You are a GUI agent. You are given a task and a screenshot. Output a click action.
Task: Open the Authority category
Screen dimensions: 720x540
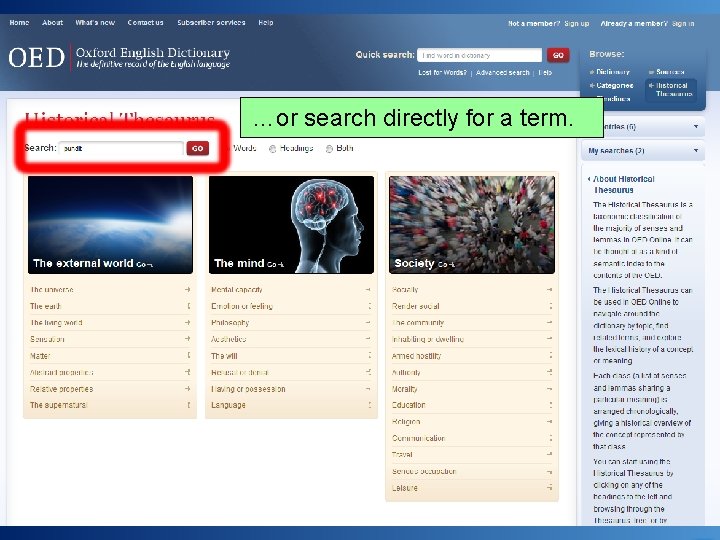[406, 372]
